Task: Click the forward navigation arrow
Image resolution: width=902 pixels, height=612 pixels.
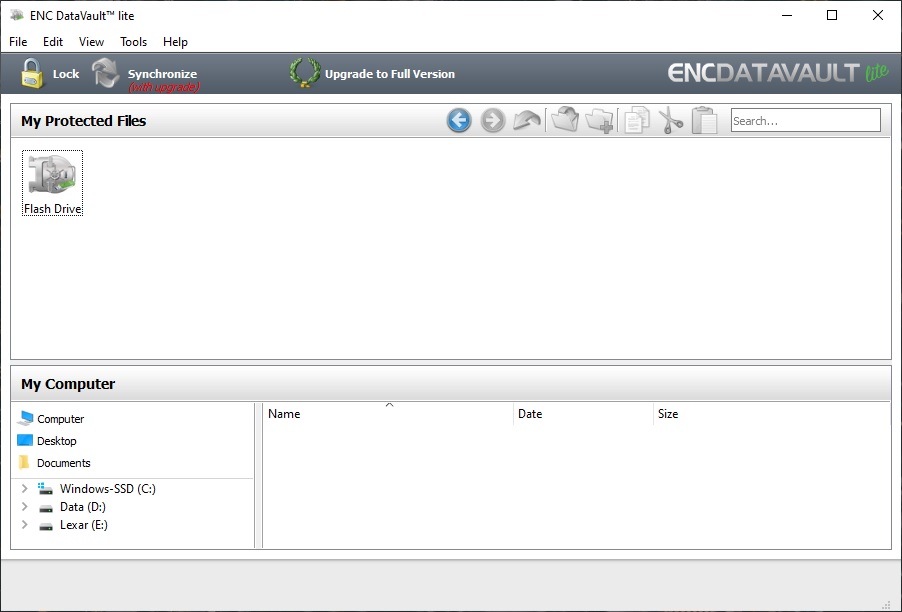Action: click(x=492, y=120)
